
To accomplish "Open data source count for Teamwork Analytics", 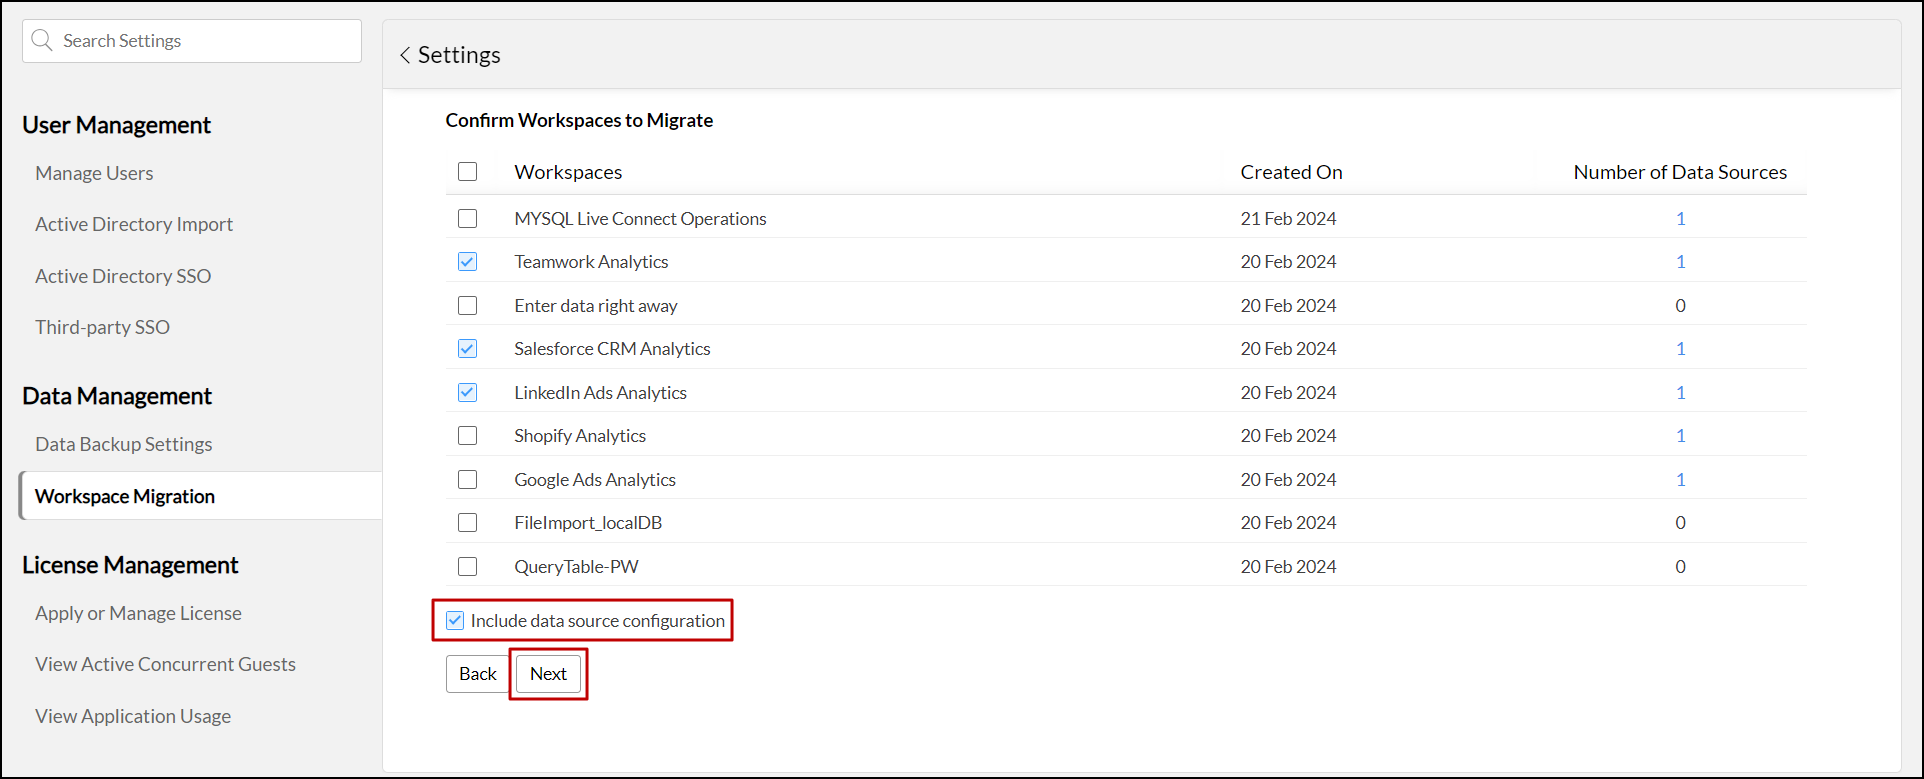I will [1680, 262].
